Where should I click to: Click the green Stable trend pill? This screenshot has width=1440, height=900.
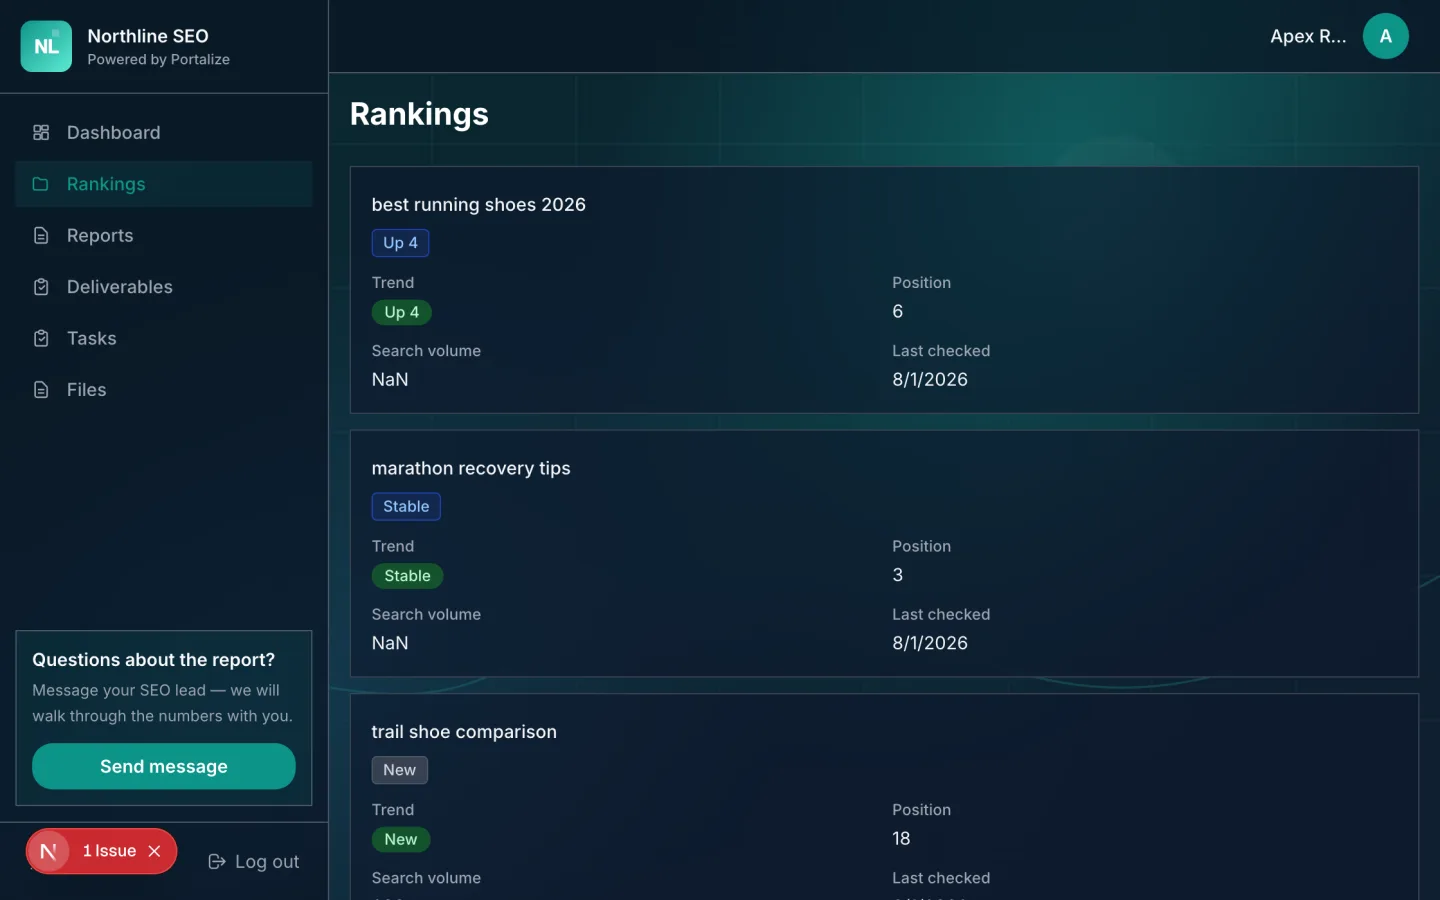(x=407, y=576)
